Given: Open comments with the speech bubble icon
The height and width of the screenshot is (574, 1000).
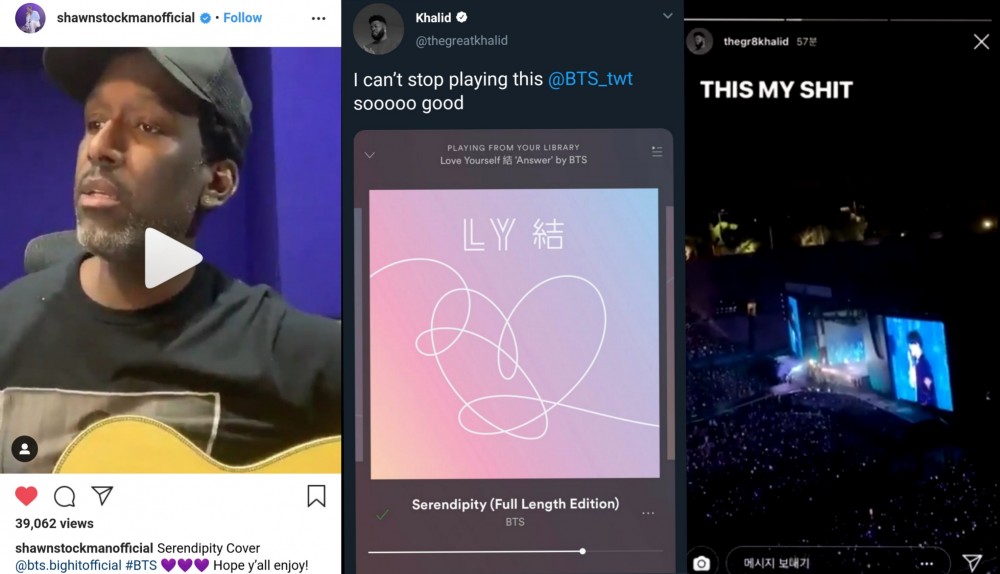Looking at the screenshot, I should [64, 496].
